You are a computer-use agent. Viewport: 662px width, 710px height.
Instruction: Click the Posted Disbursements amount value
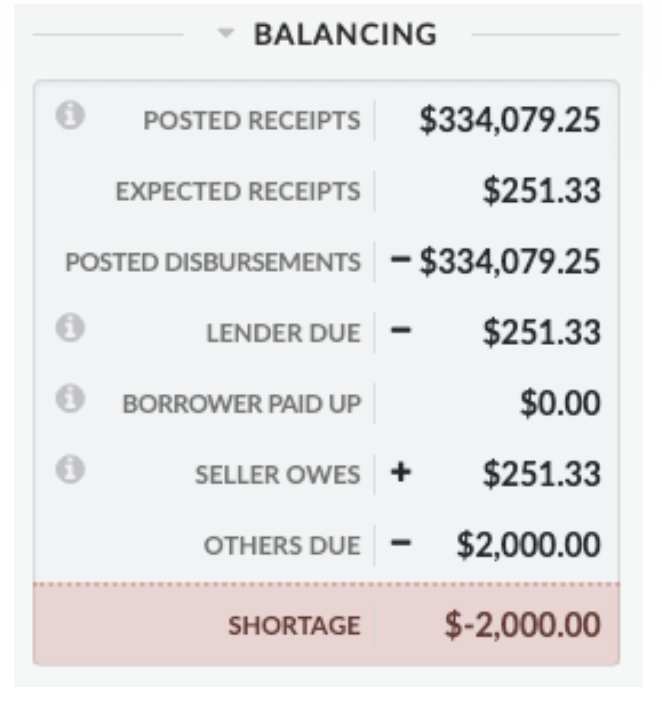(x=510, y=263)
